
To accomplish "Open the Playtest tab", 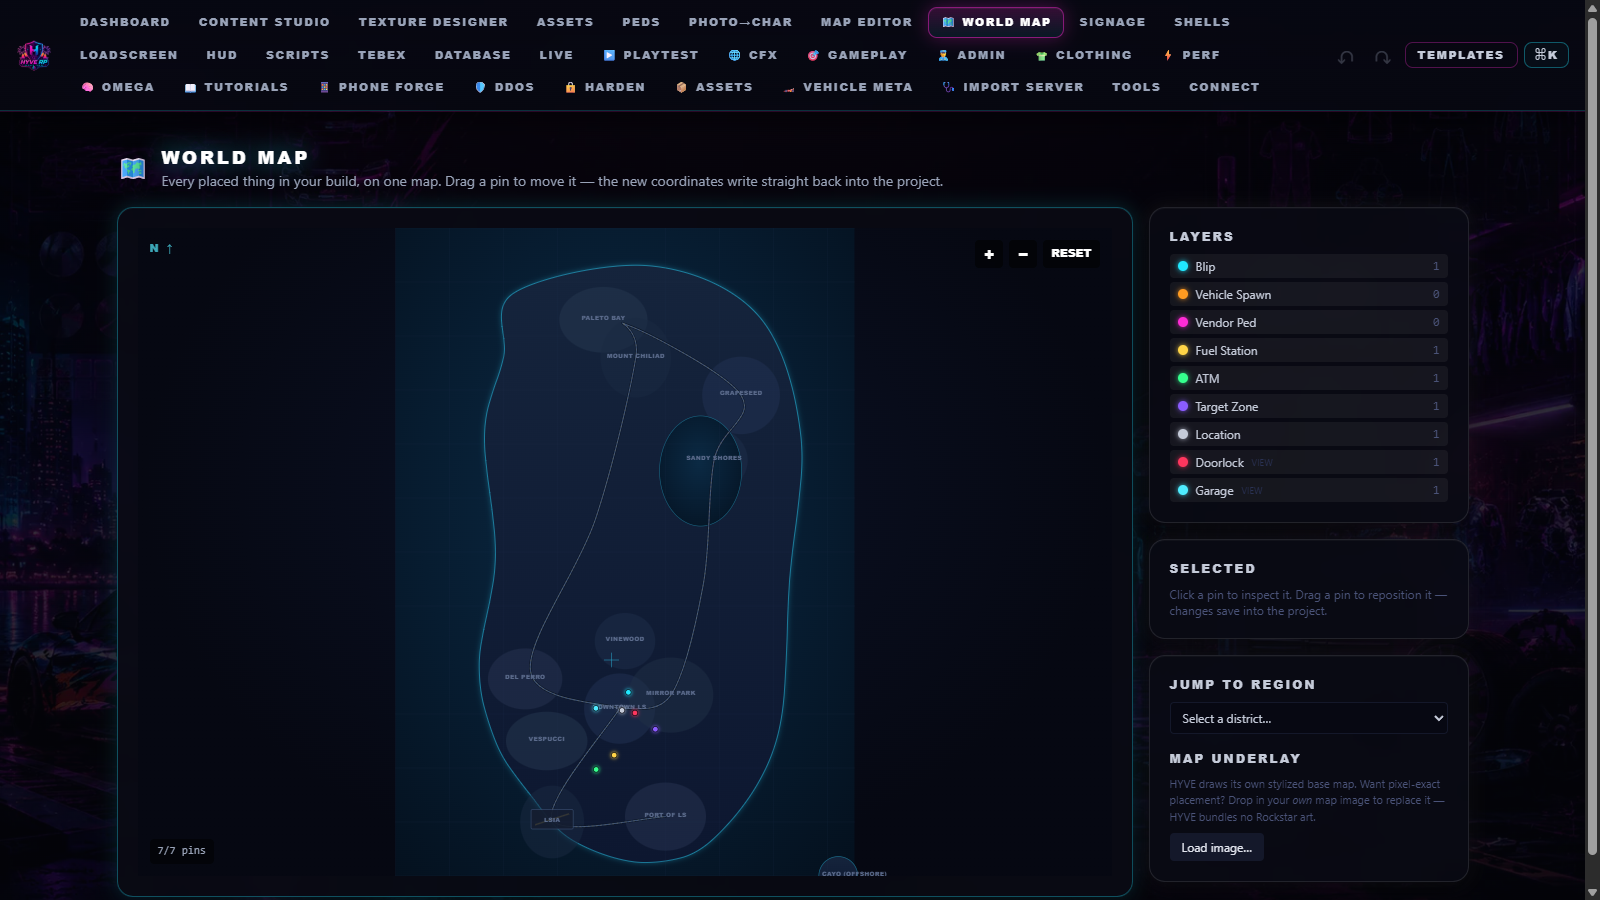I will coord(650,55).
